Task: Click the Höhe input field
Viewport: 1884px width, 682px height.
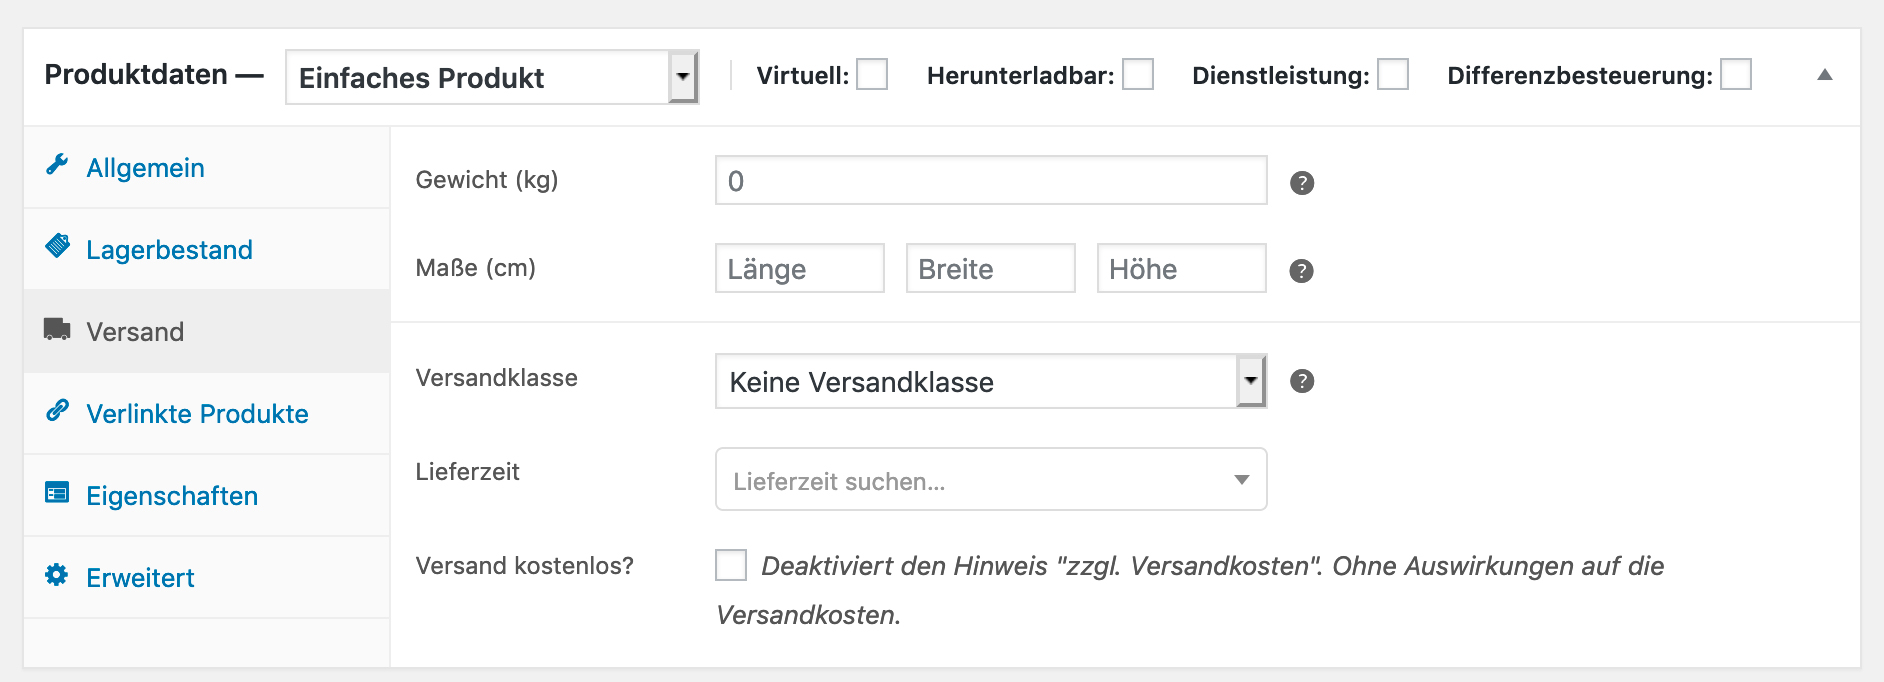Action: click(1182, 268)
